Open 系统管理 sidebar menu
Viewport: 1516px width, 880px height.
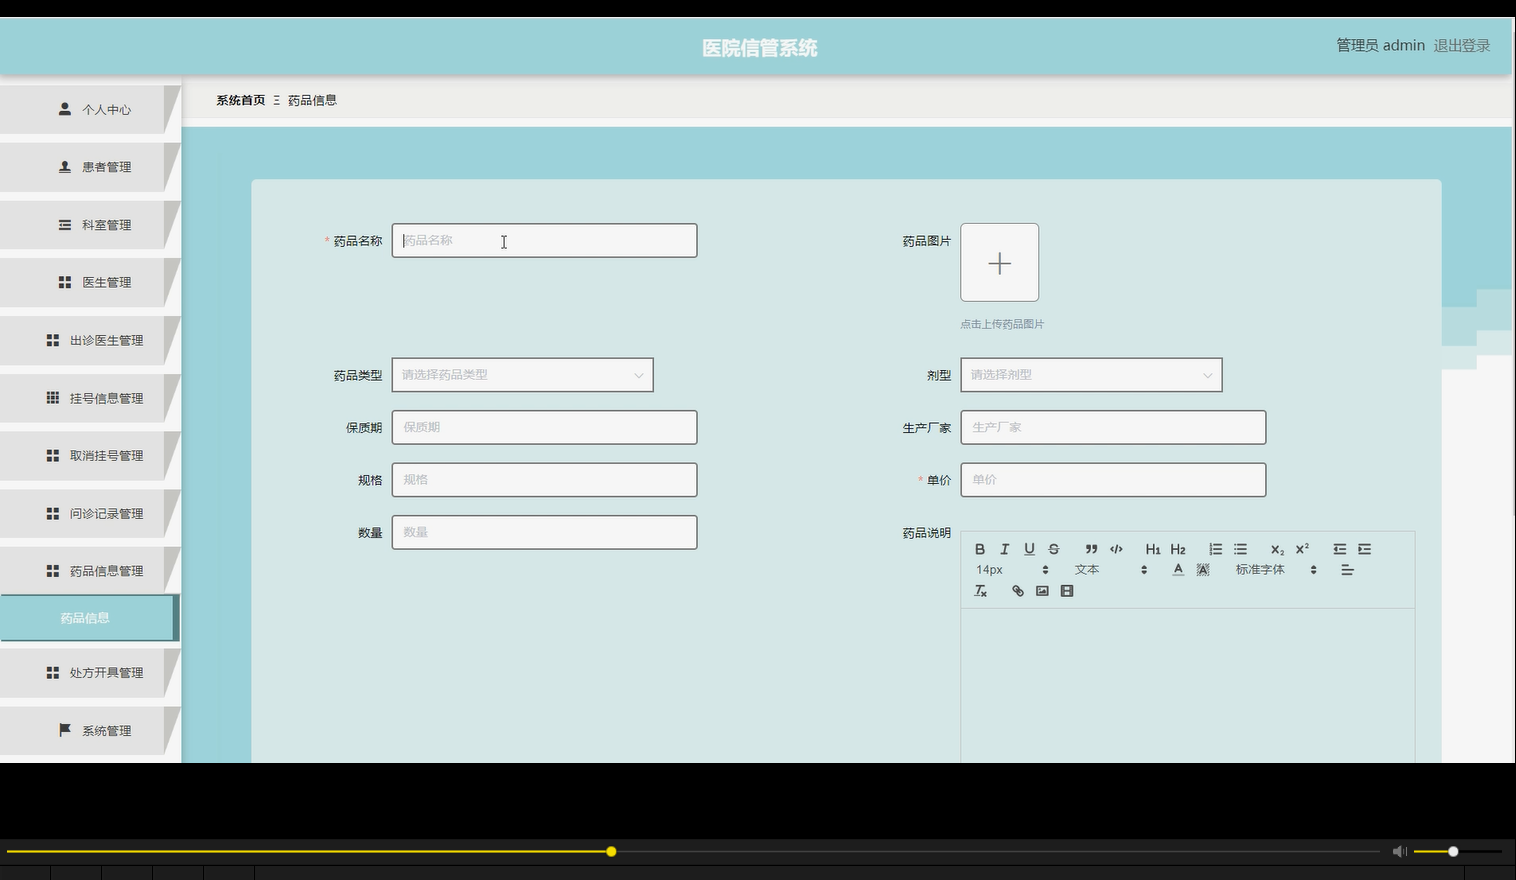click(90, 731)
